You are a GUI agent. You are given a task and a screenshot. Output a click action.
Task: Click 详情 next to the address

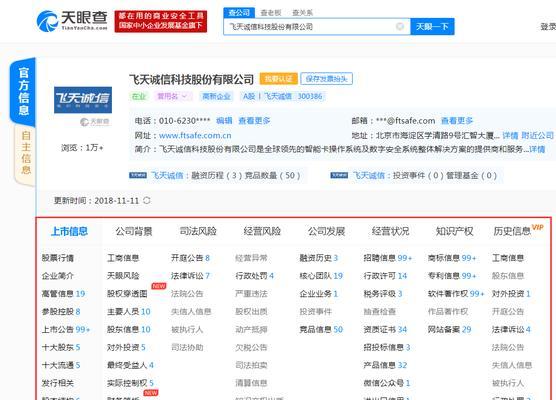point(510,135)
